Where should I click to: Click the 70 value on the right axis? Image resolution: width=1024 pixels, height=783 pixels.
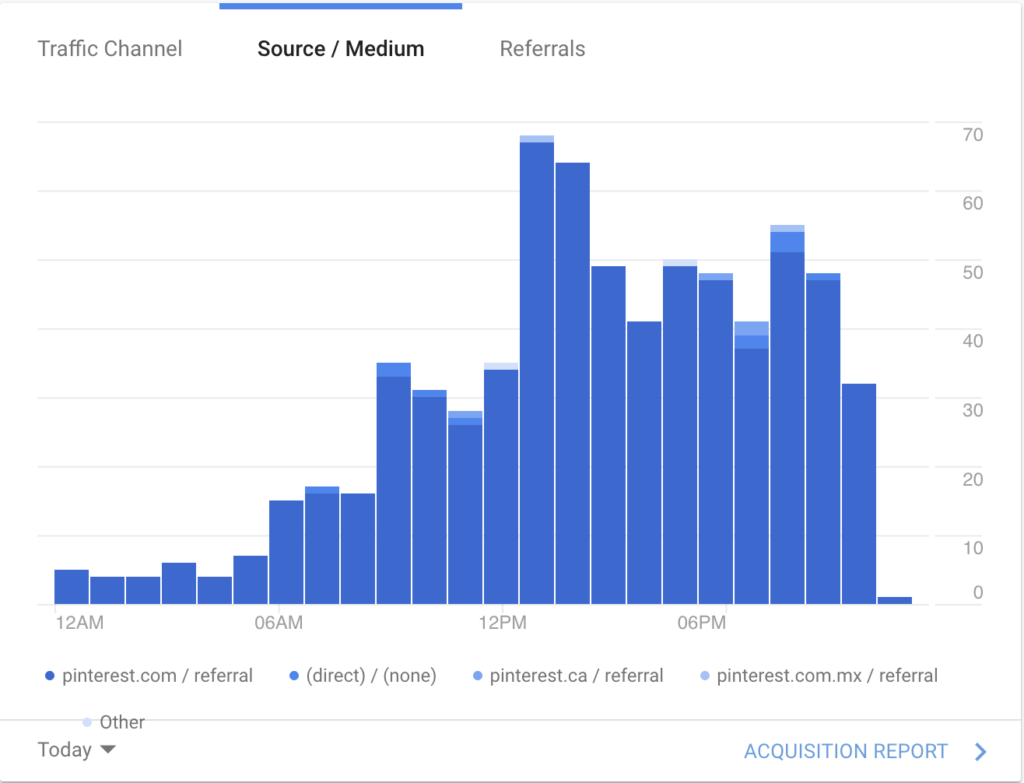pos(971,134)
